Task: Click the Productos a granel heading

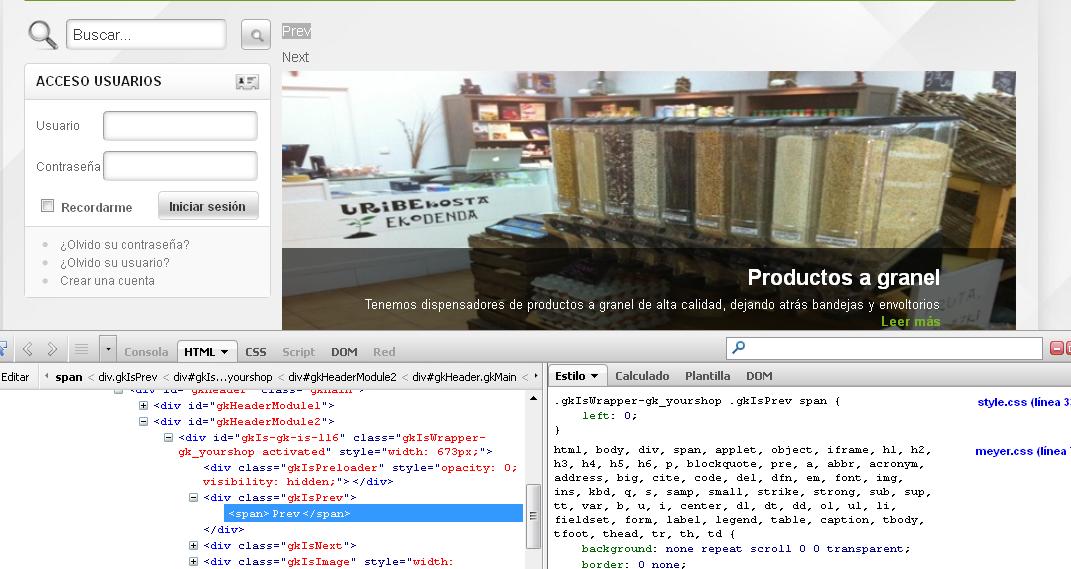Action: pyautogui.click(x=844, y=277)
